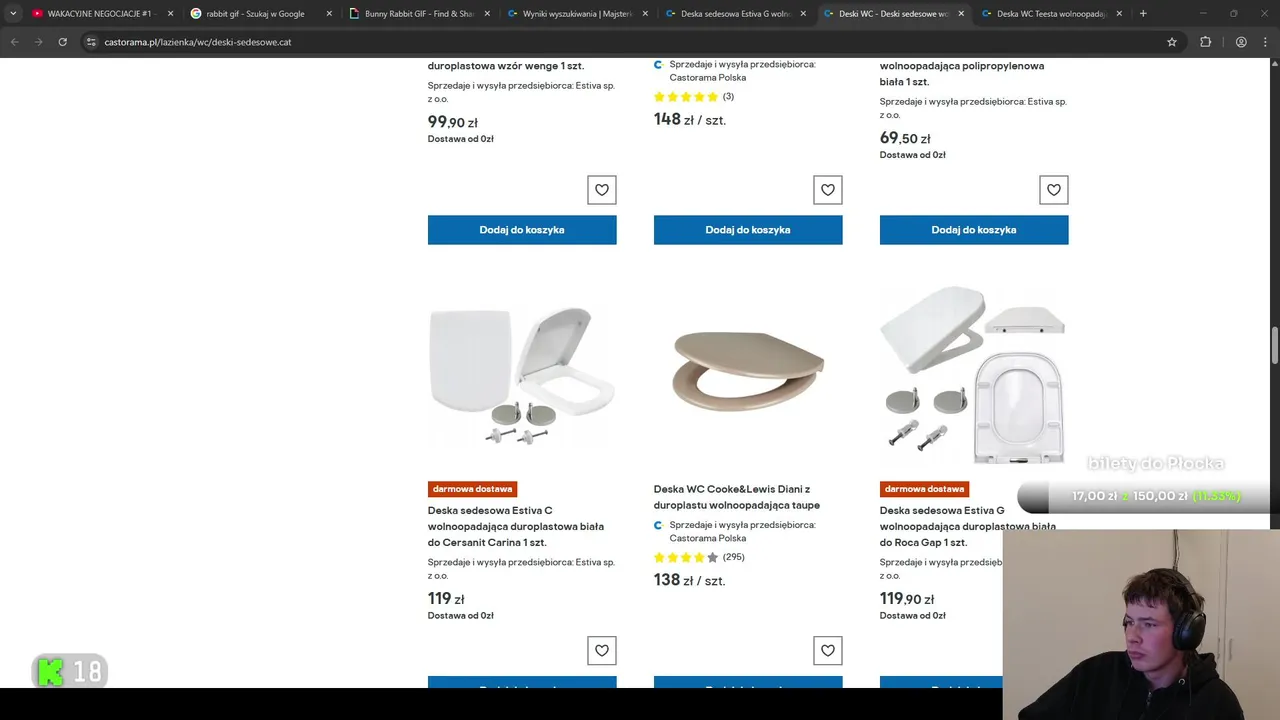1280x720 pixels.
Task: Open Chrome three-dot menu
Action: 1265,42
